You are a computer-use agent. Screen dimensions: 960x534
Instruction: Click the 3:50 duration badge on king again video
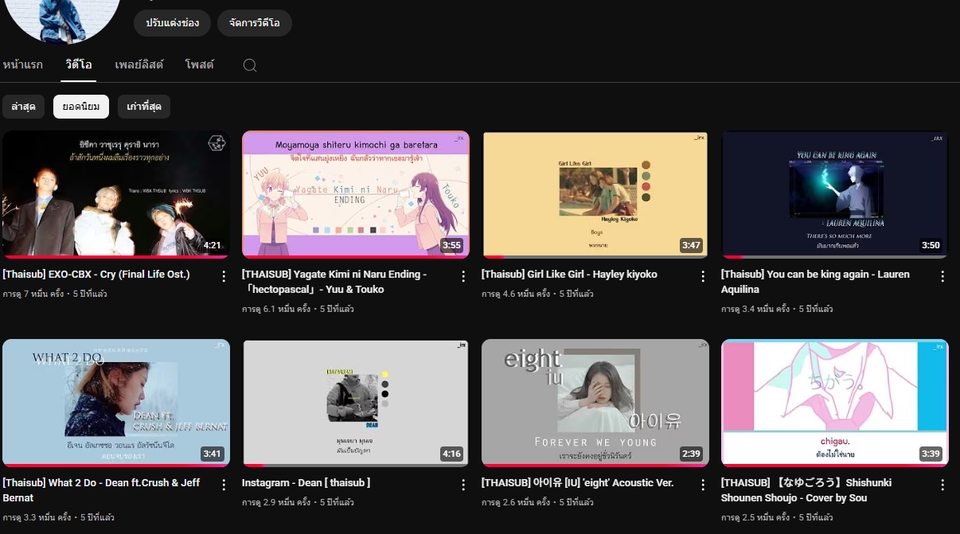pyautogui.click(x=931, y=245)
